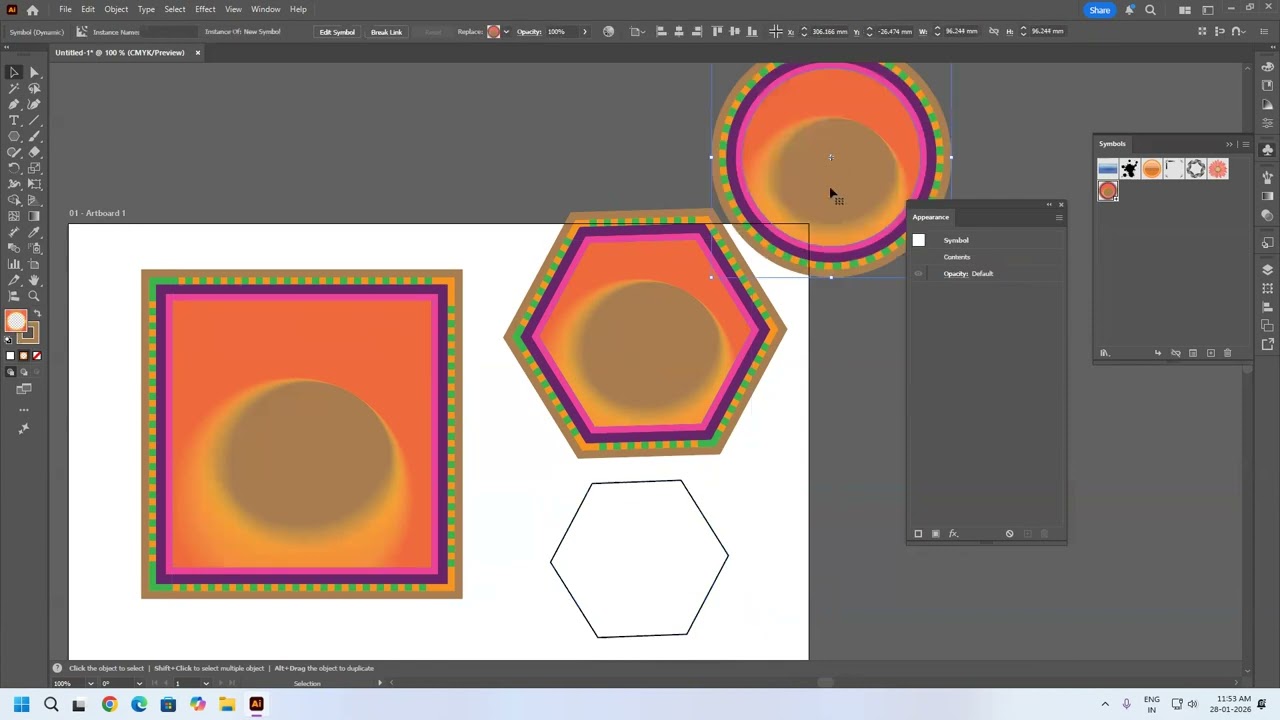Screen dimensions: 1280x720
Task: Open the Type menu
Action: click(x=146, y=9)
